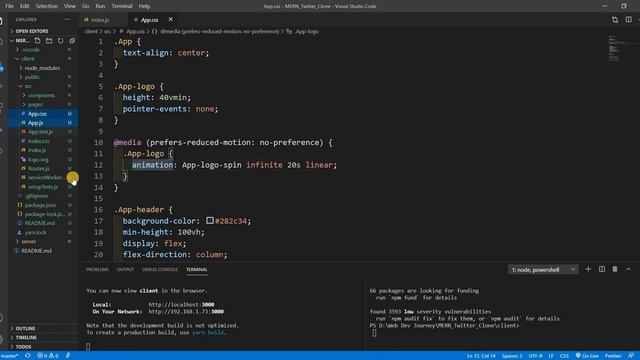This screenshot has height=360, width=640.
Task: Split the terminal panel
Action: (x=602, y=269)
